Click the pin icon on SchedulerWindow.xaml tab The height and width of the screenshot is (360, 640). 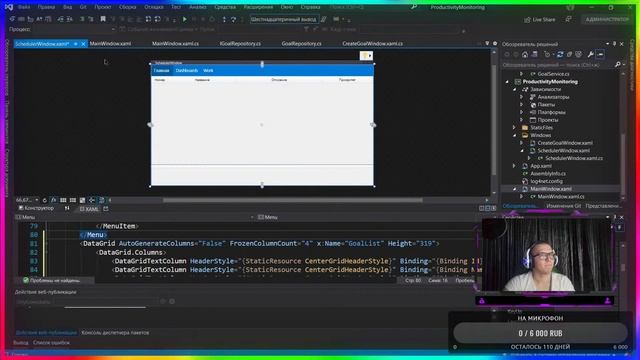tap(76, 44)
